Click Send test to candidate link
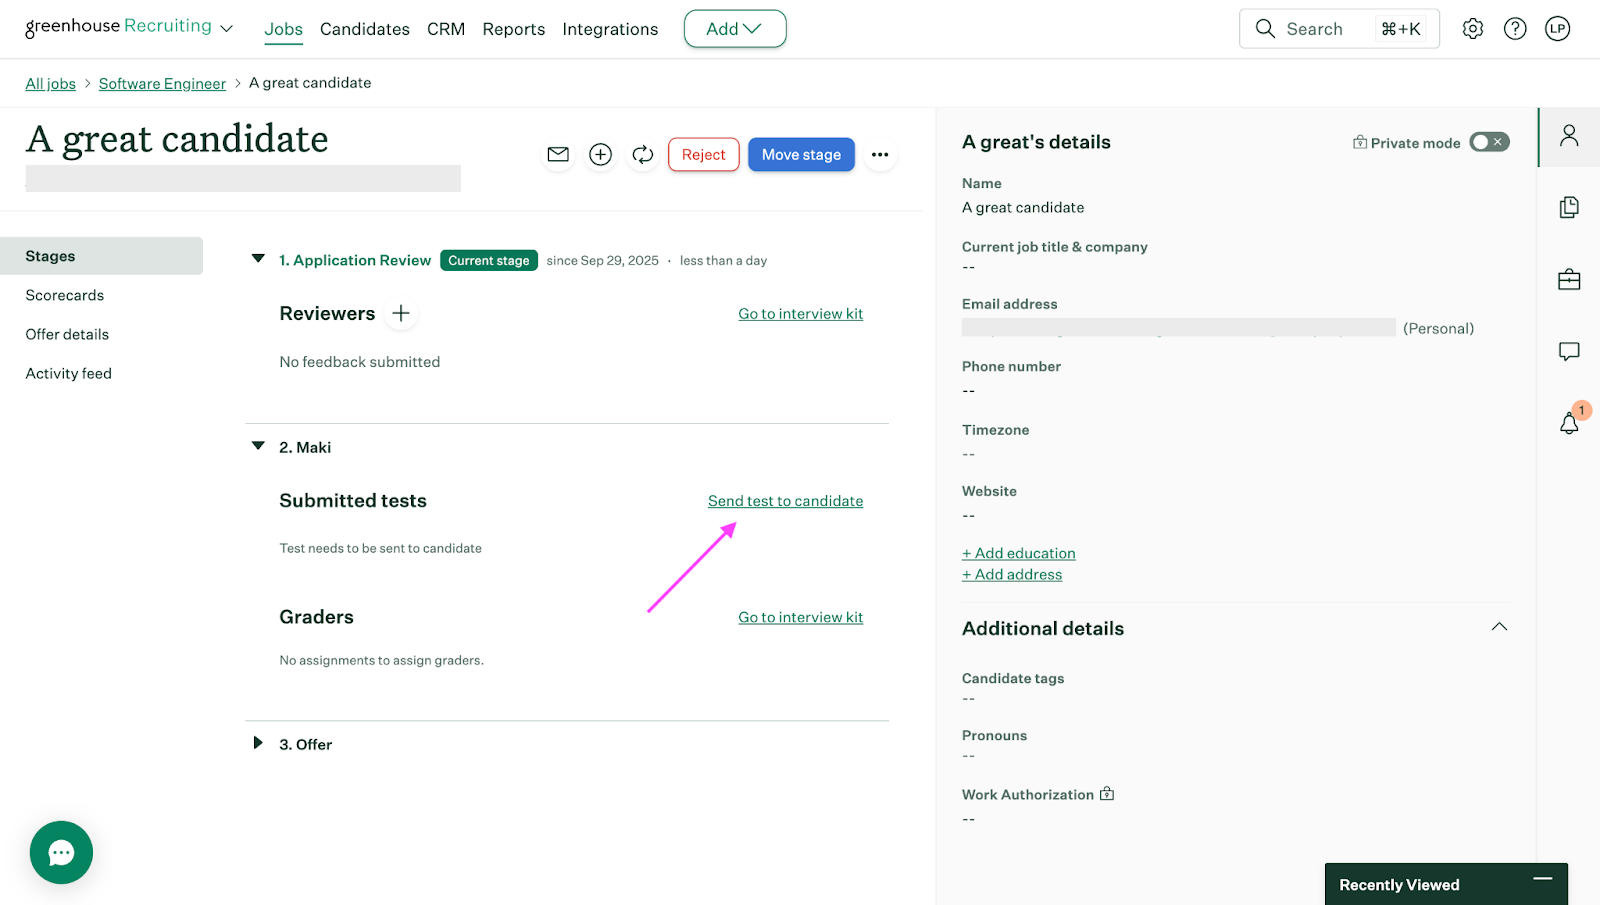Viewport: 1600px width, 905px height. click(785, 501)
